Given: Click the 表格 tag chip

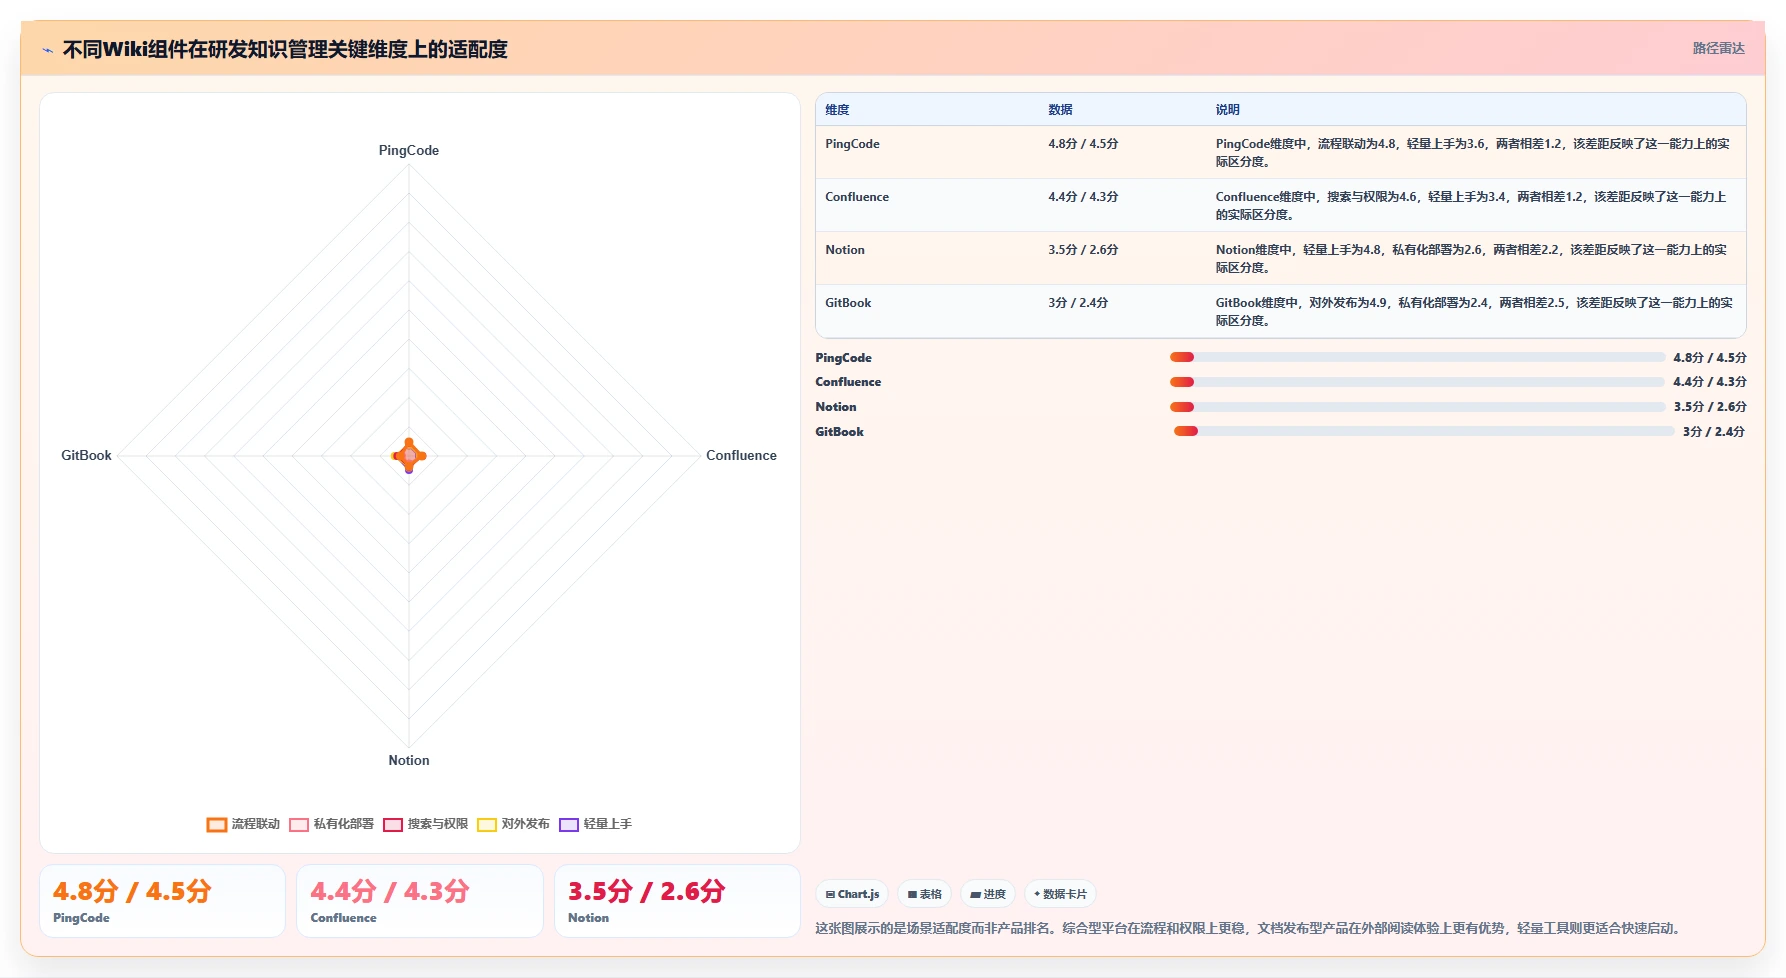Looking at the screenshot, I should [924, 894].
